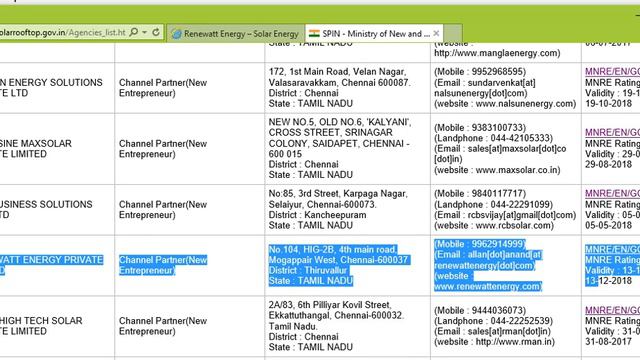The width and height of the screenshot is (640, 360).
Task: Click the 'Landphone : 044-22252539' text
Action: (493, 321)
